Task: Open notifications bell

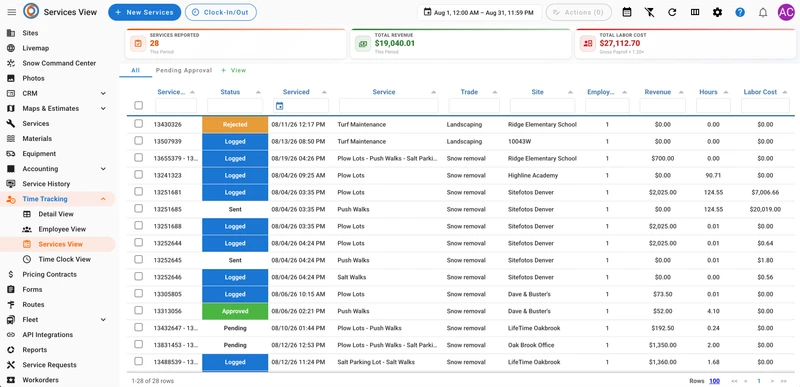Action: (x=763, y=12)
